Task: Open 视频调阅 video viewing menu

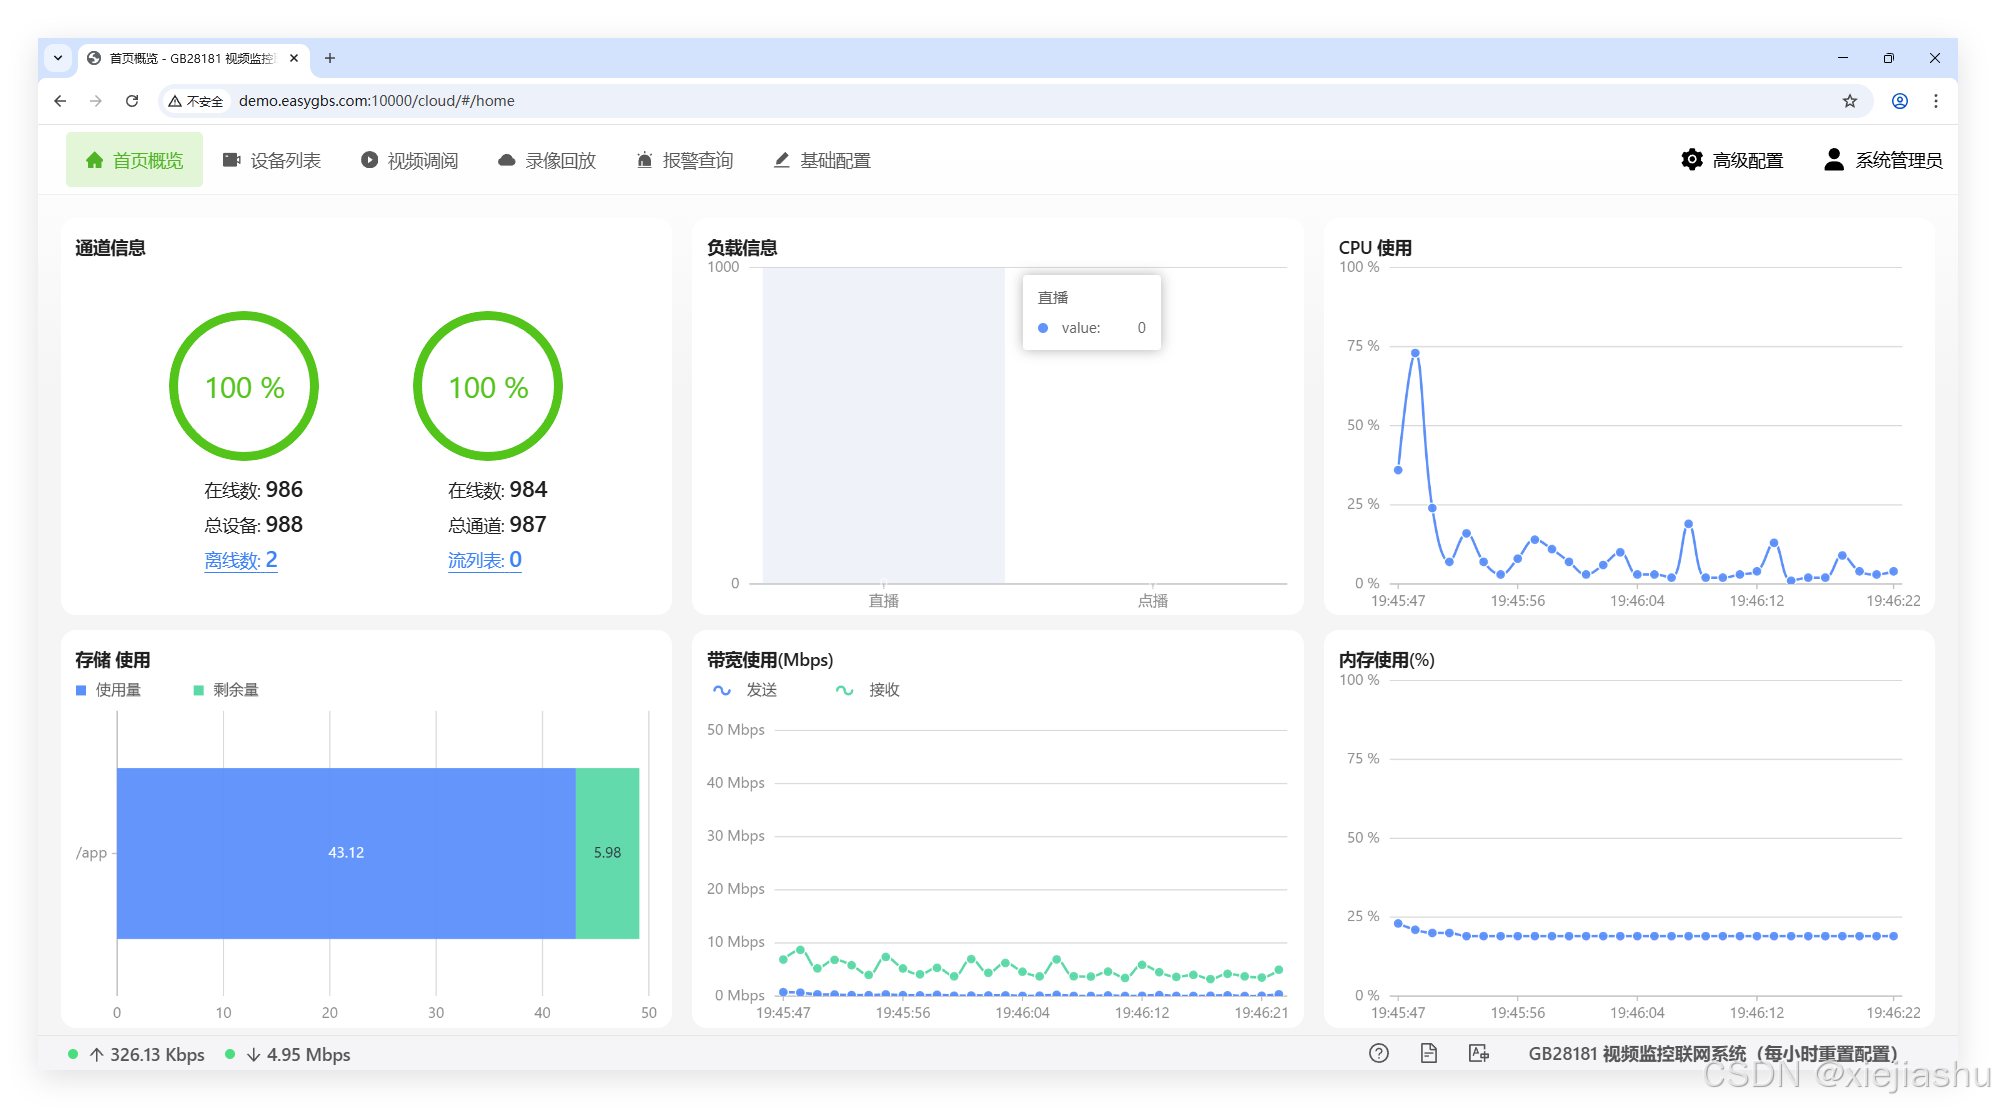Action: (x=409, y=160)
